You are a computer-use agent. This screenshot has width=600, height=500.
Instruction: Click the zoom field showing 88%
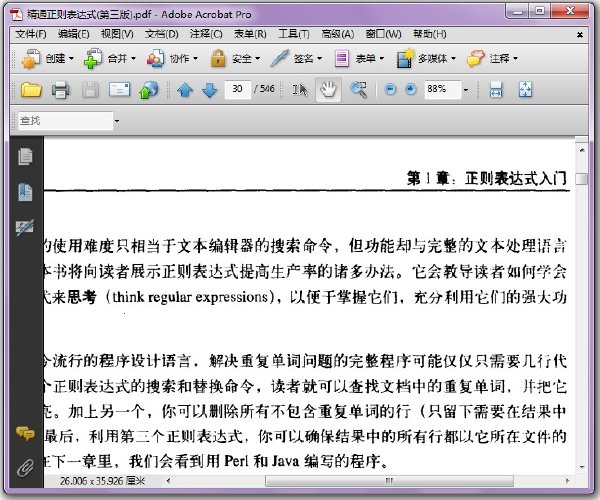click(x=442, y=90)
